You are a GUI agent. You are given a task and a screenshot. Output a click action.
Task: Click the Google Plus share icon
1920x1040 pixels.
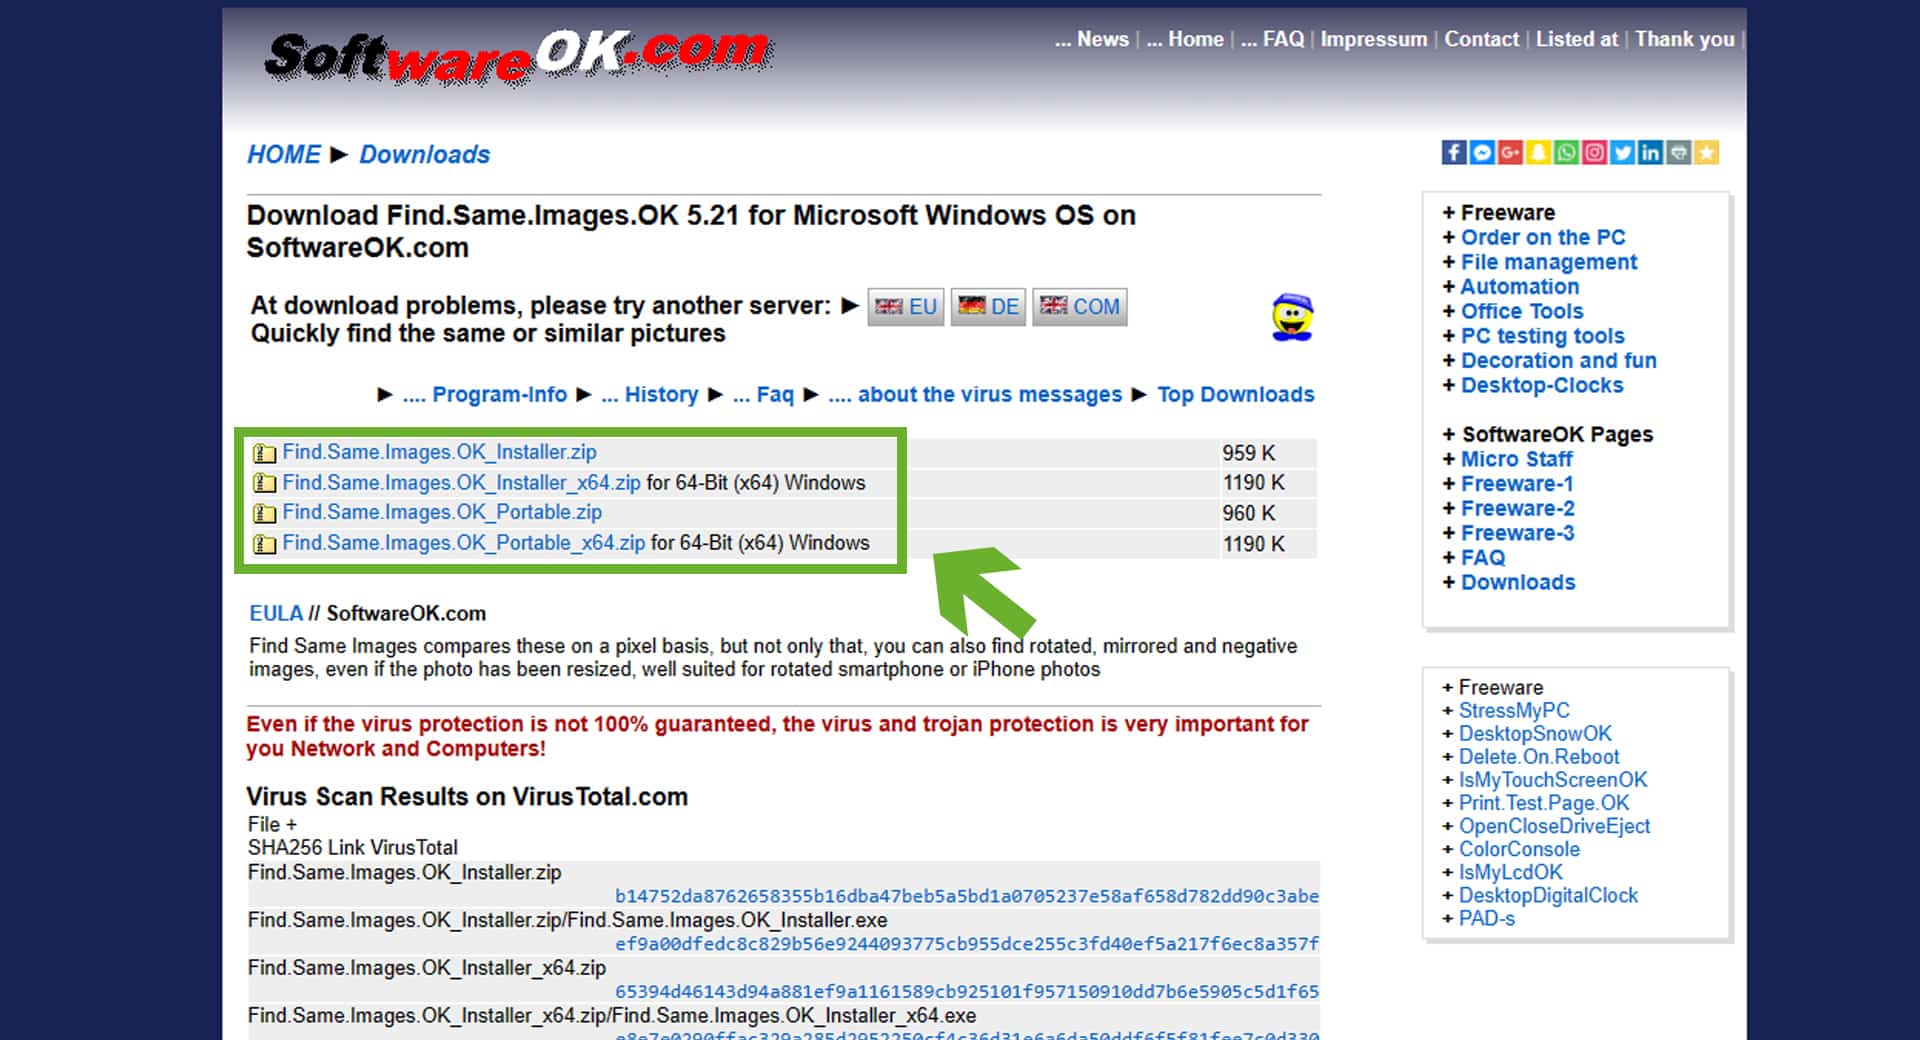coord(1510,152)
